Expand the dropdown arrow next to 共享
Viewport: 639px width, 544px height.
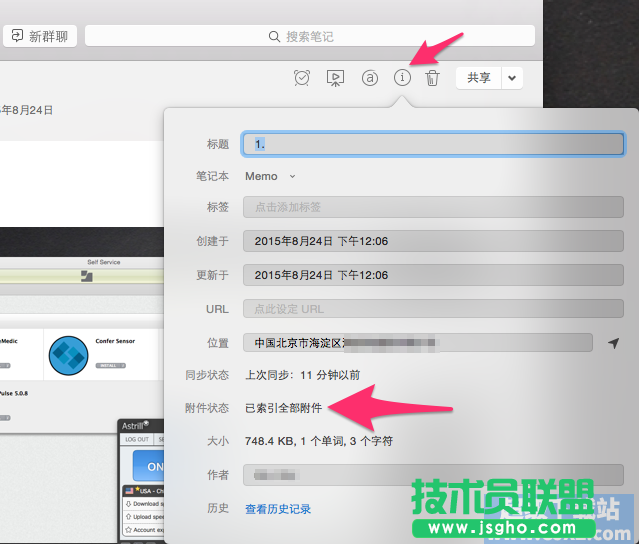point(512,78)
